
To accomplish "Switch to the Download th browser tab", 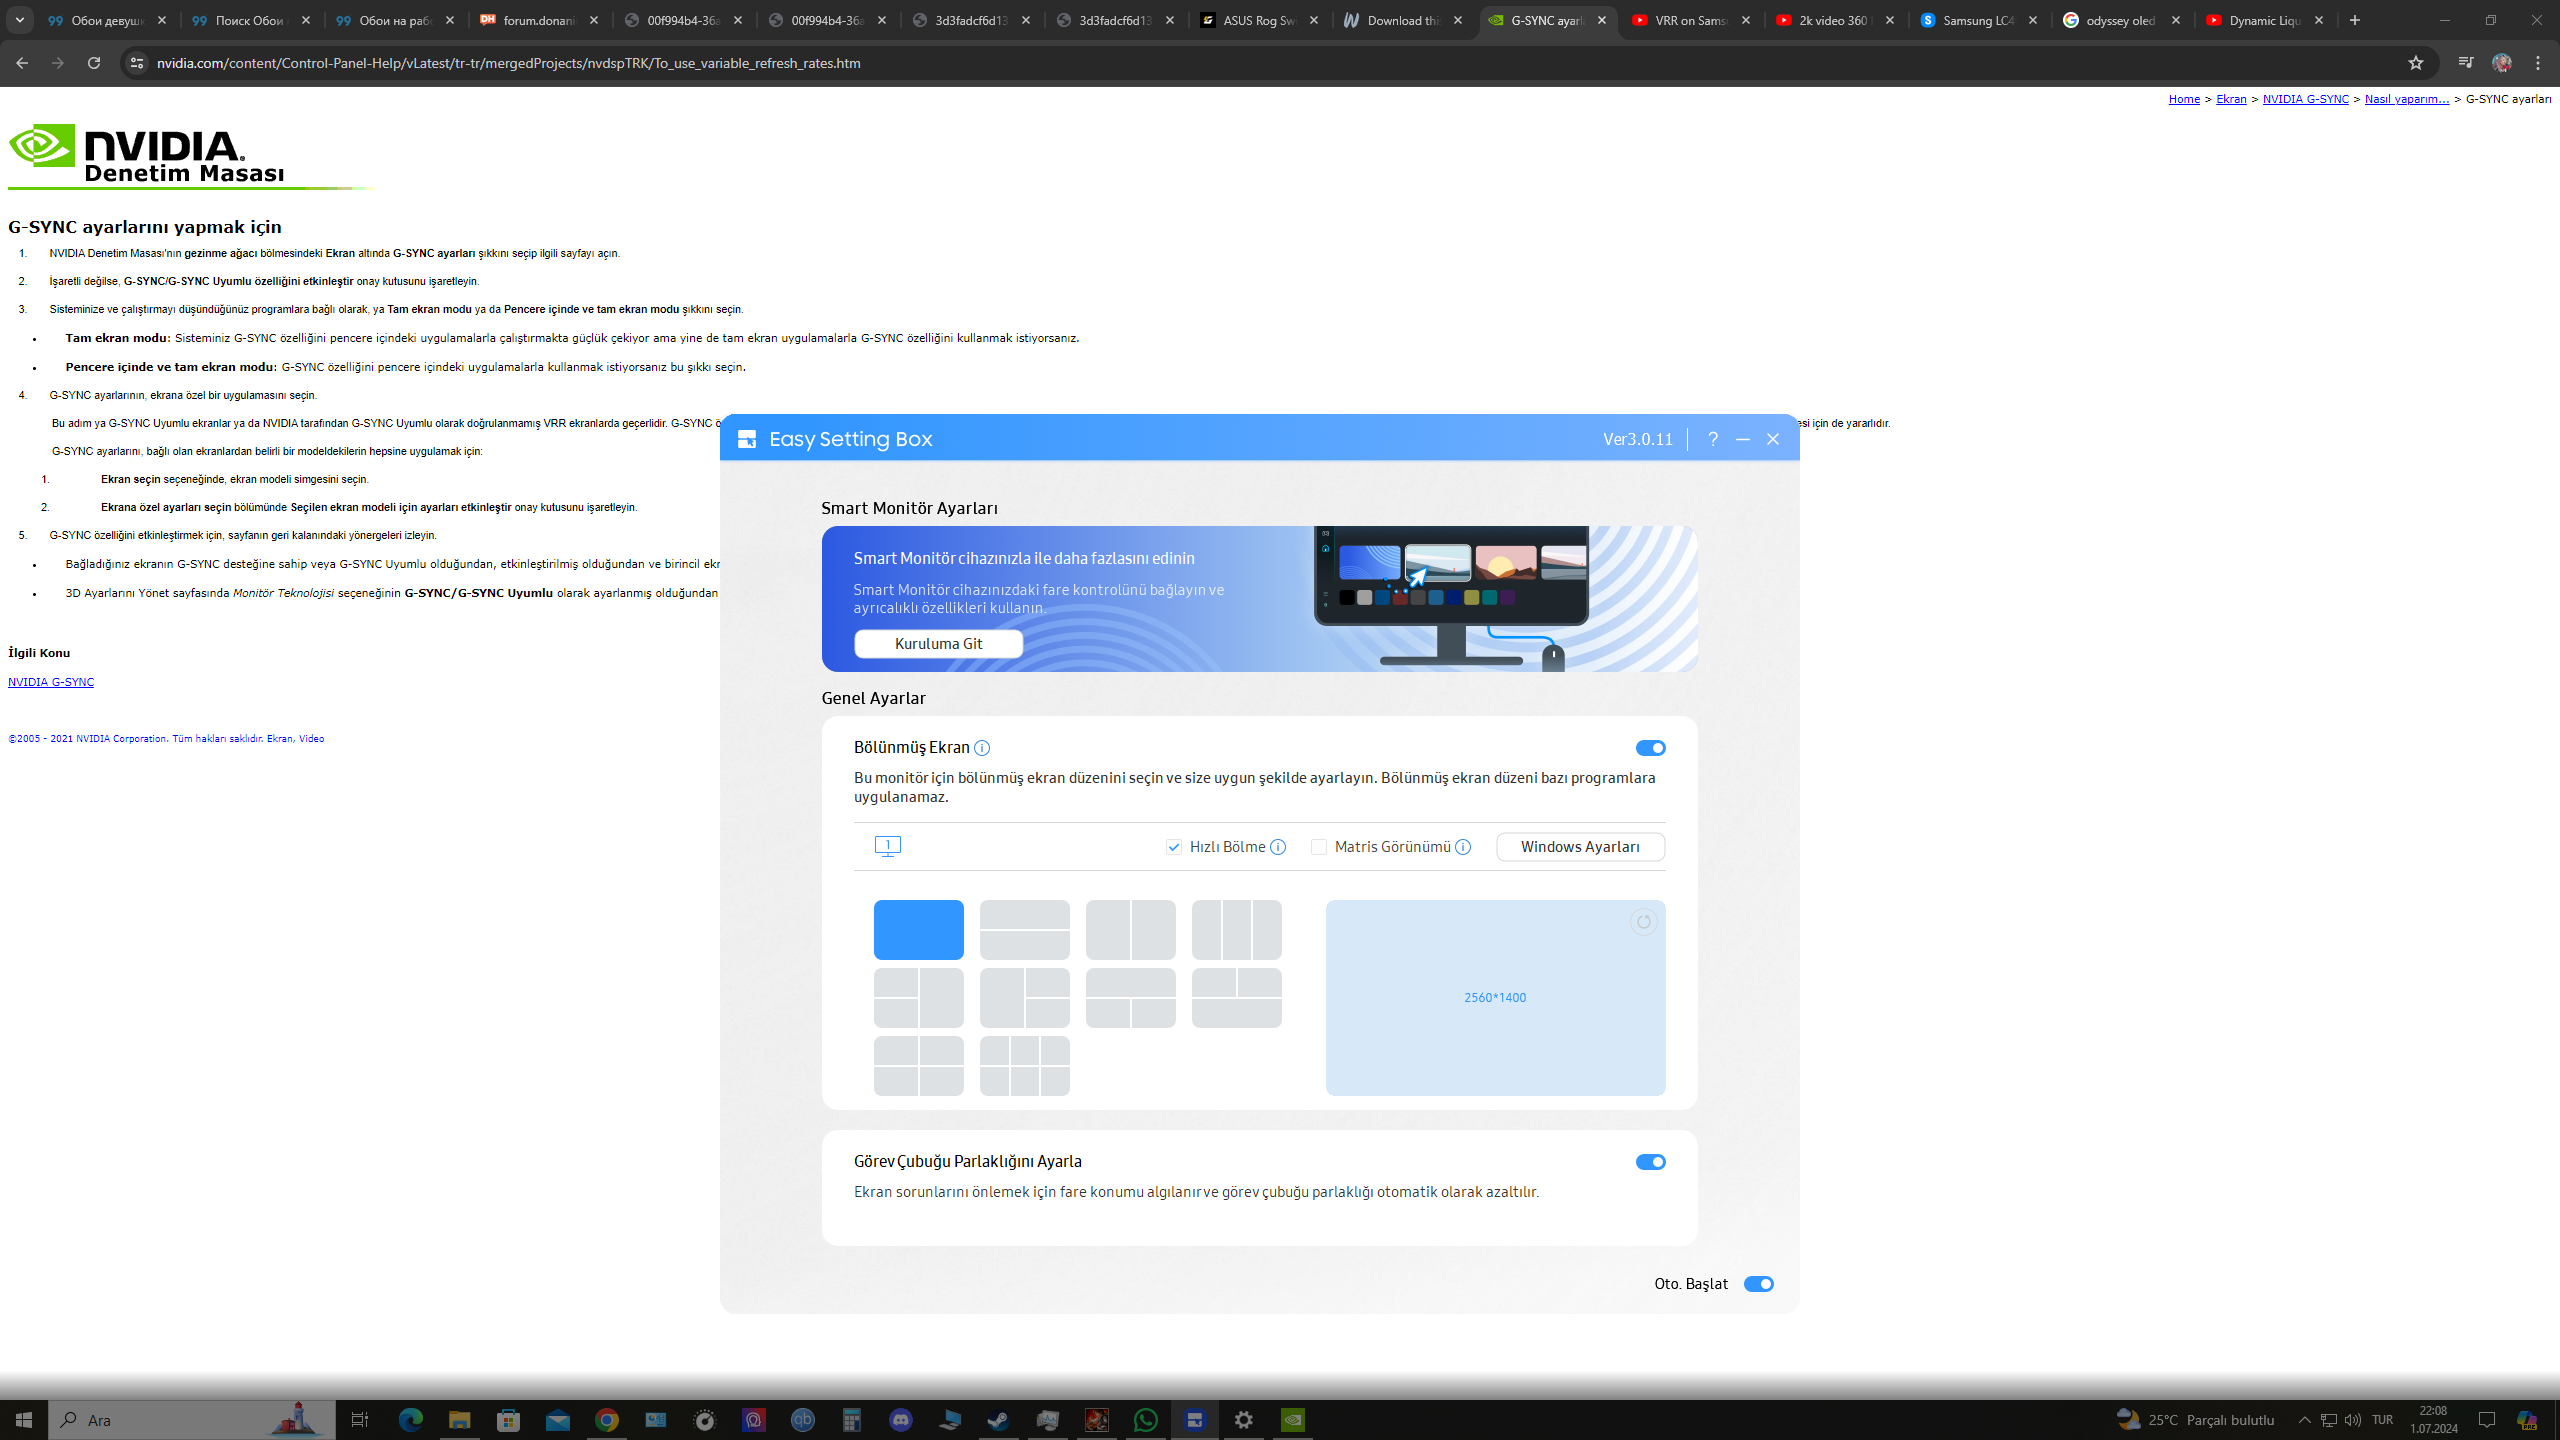I will click(1404, 20).
